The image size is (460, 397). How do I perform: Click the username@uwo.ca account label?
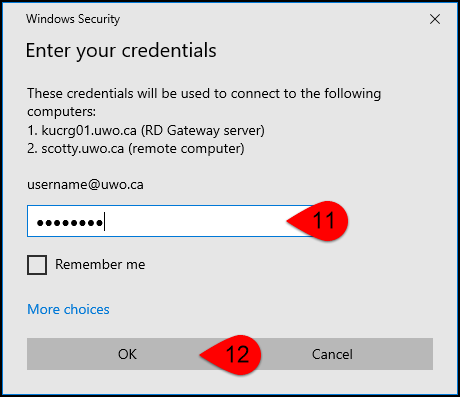(x=85, y=184)
